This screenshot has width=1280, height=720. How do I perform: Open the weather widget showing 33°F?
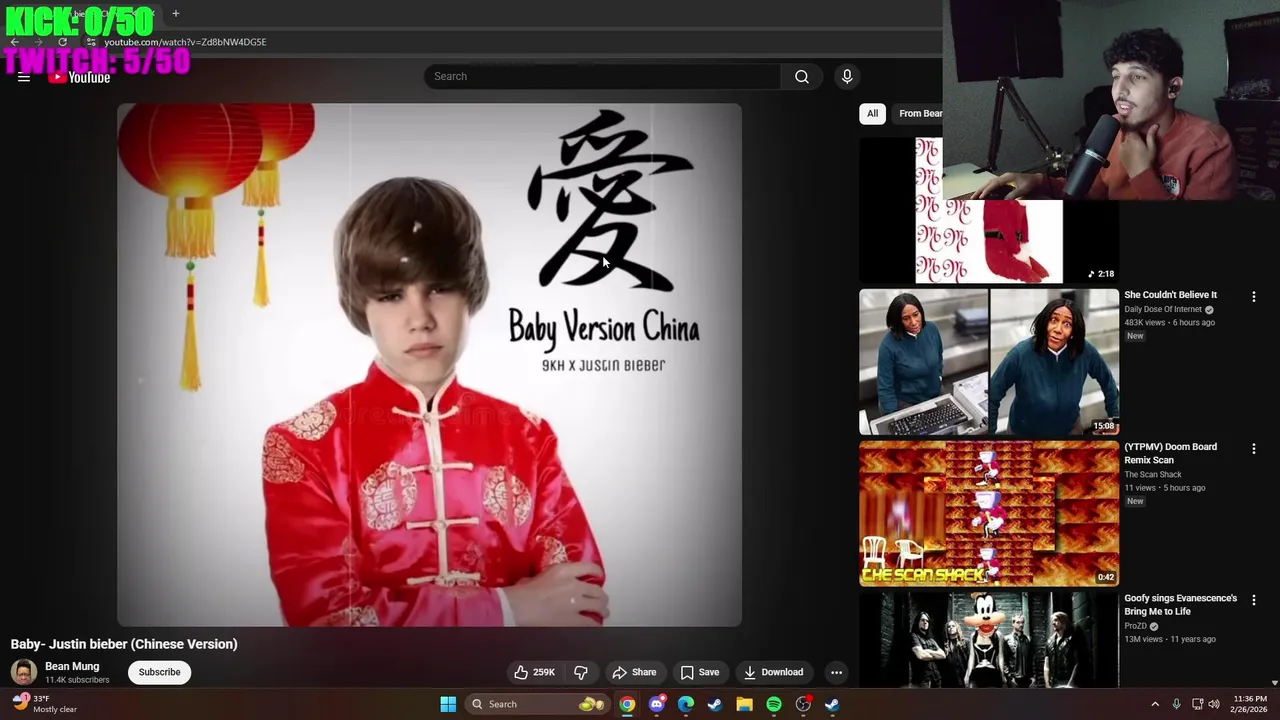click(x=45, y=704)
